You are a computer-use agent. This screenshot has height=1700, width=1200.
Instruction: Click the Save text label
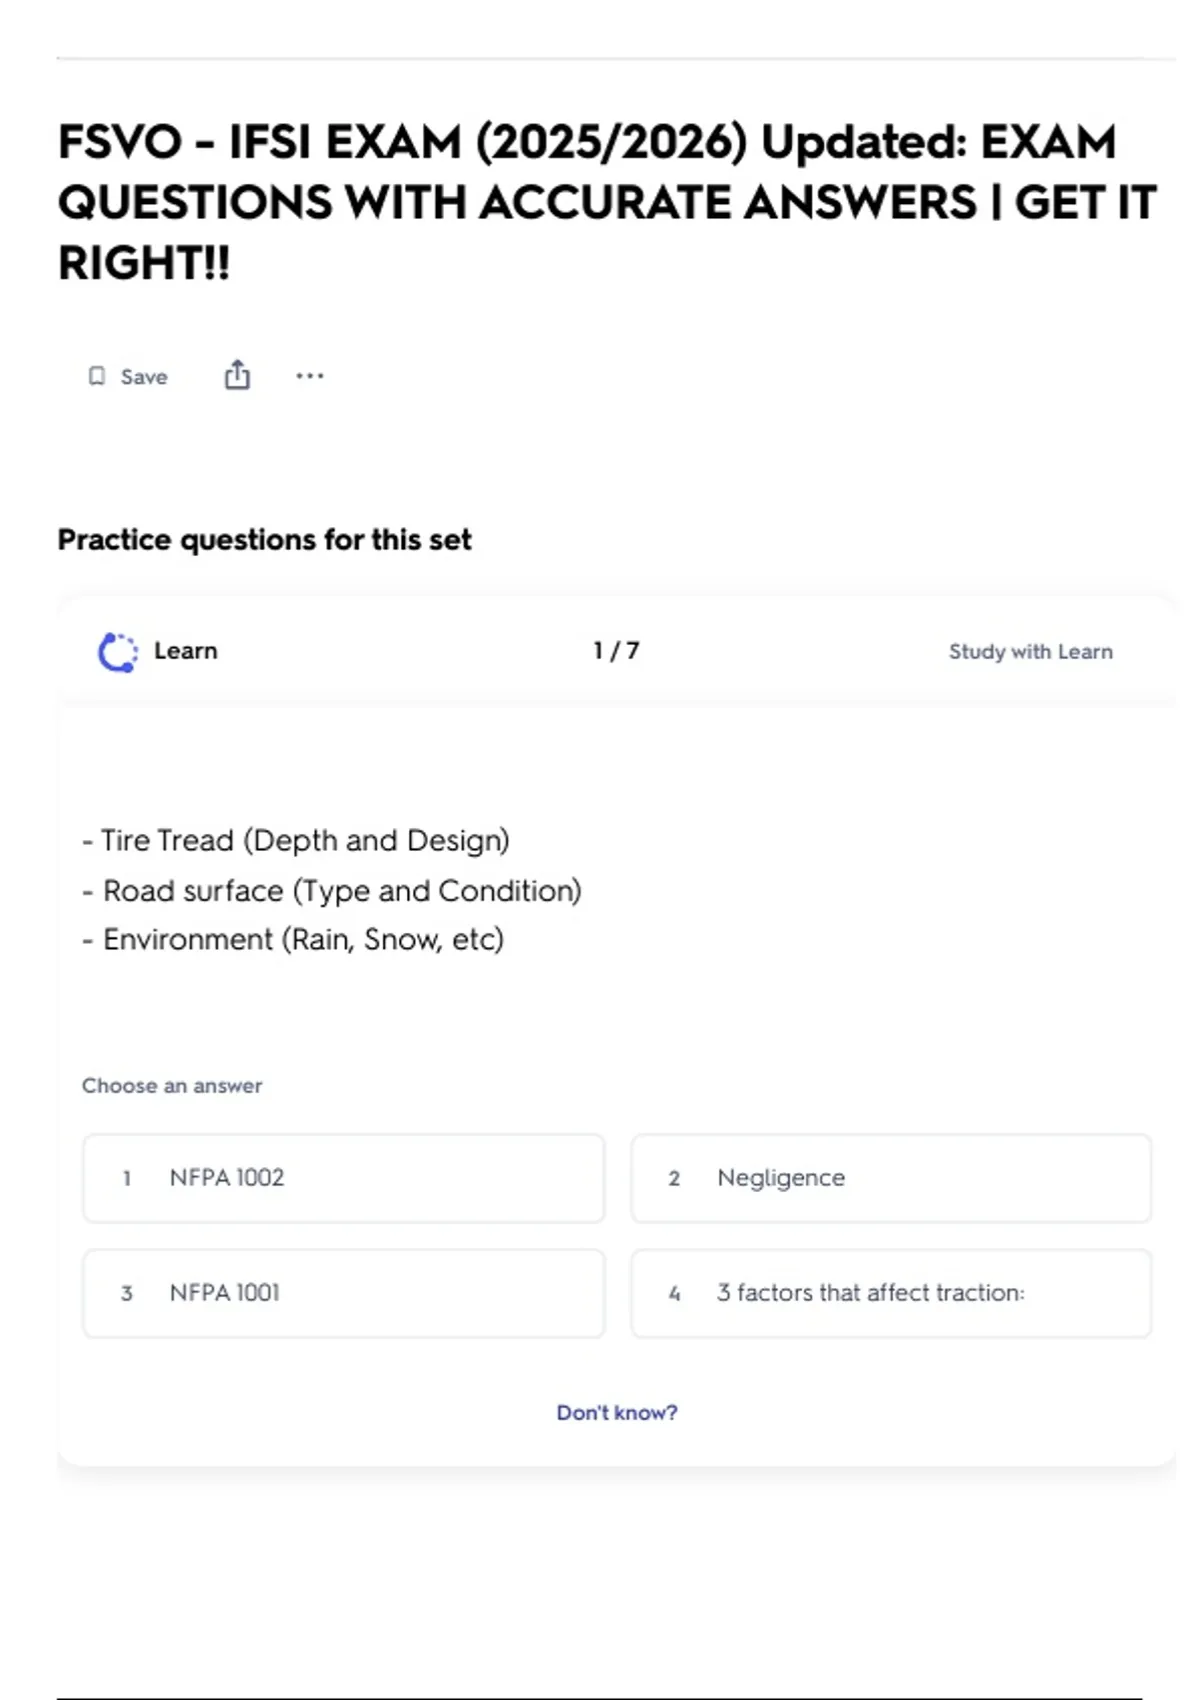[x=144, y=377]
